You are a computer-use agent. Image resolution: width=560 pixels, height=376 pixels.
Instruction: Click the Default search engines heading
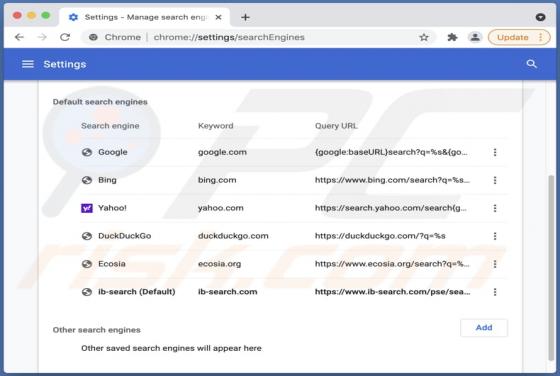point(100,102)
